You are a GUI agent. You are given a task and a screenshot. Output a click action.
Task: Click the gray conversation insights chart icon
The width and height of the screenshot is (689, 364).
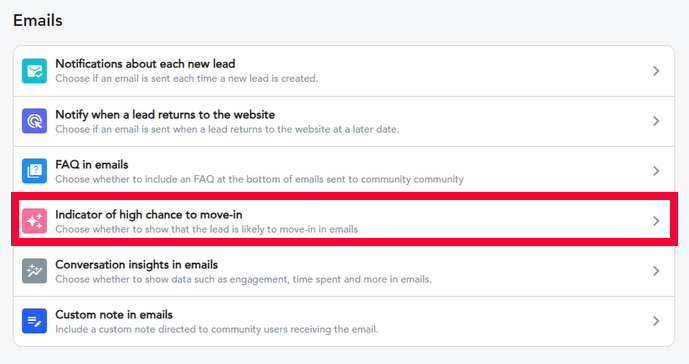point(34,271)
